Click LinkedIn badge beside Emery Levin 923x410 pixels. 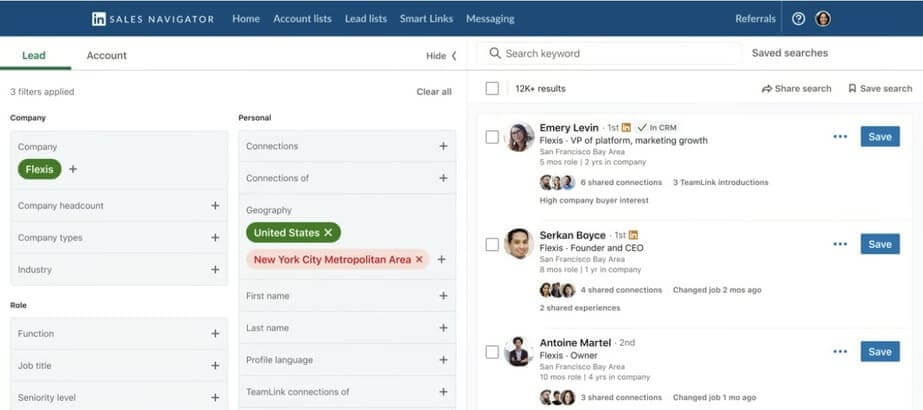[626, 127]
